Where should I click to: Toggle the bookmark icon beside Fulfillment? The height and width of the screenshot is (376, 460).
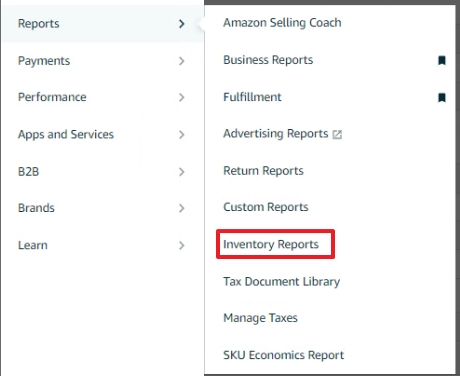tap(442, 98)
